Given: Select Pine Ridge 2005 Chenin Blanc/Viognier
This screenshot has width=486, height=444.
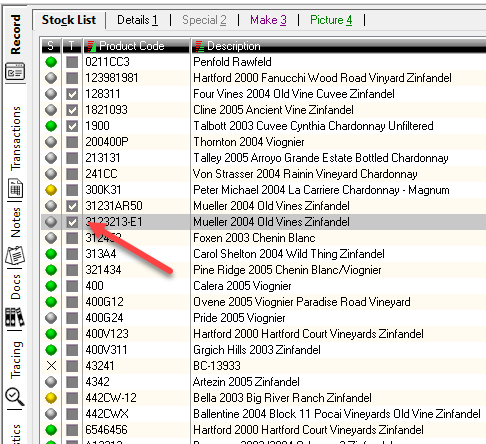Looking at the screenshot, I should point(287,270).
